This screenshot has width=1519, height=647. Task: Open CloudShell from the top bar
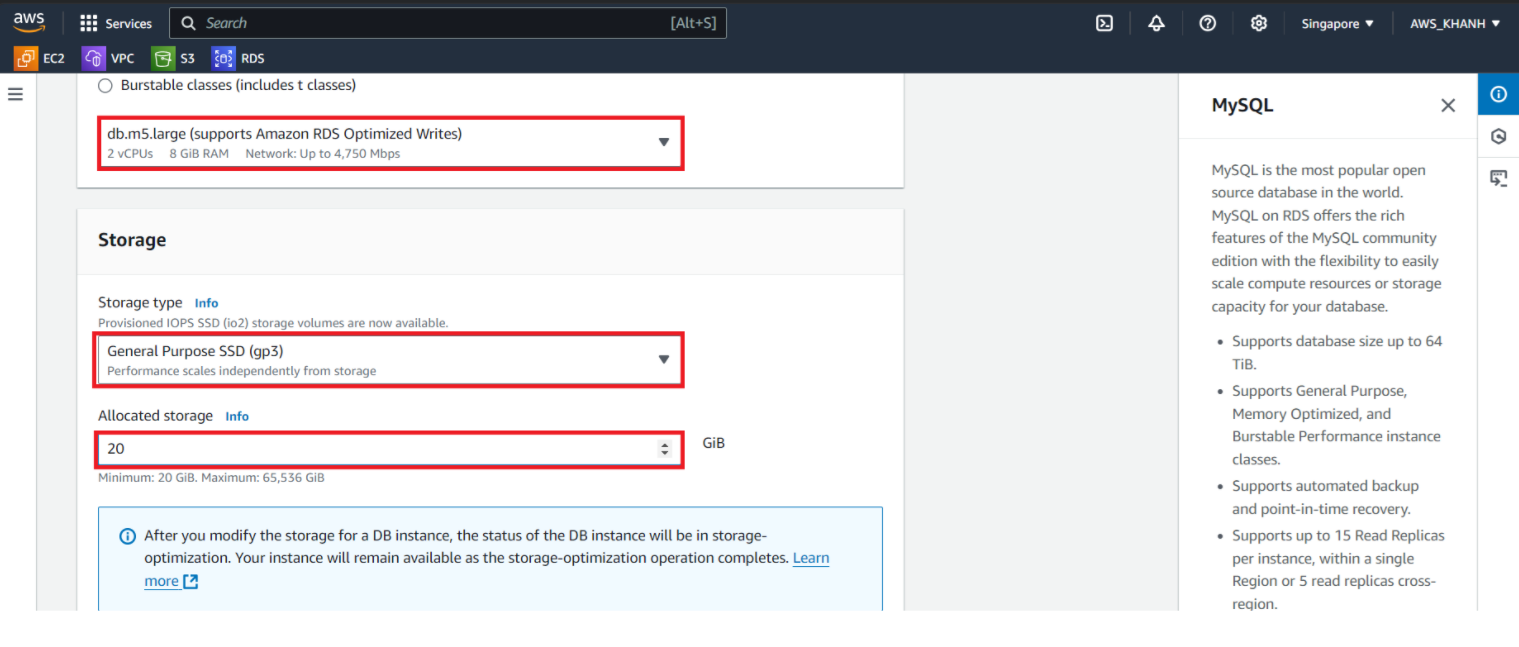coord(1104,23)
